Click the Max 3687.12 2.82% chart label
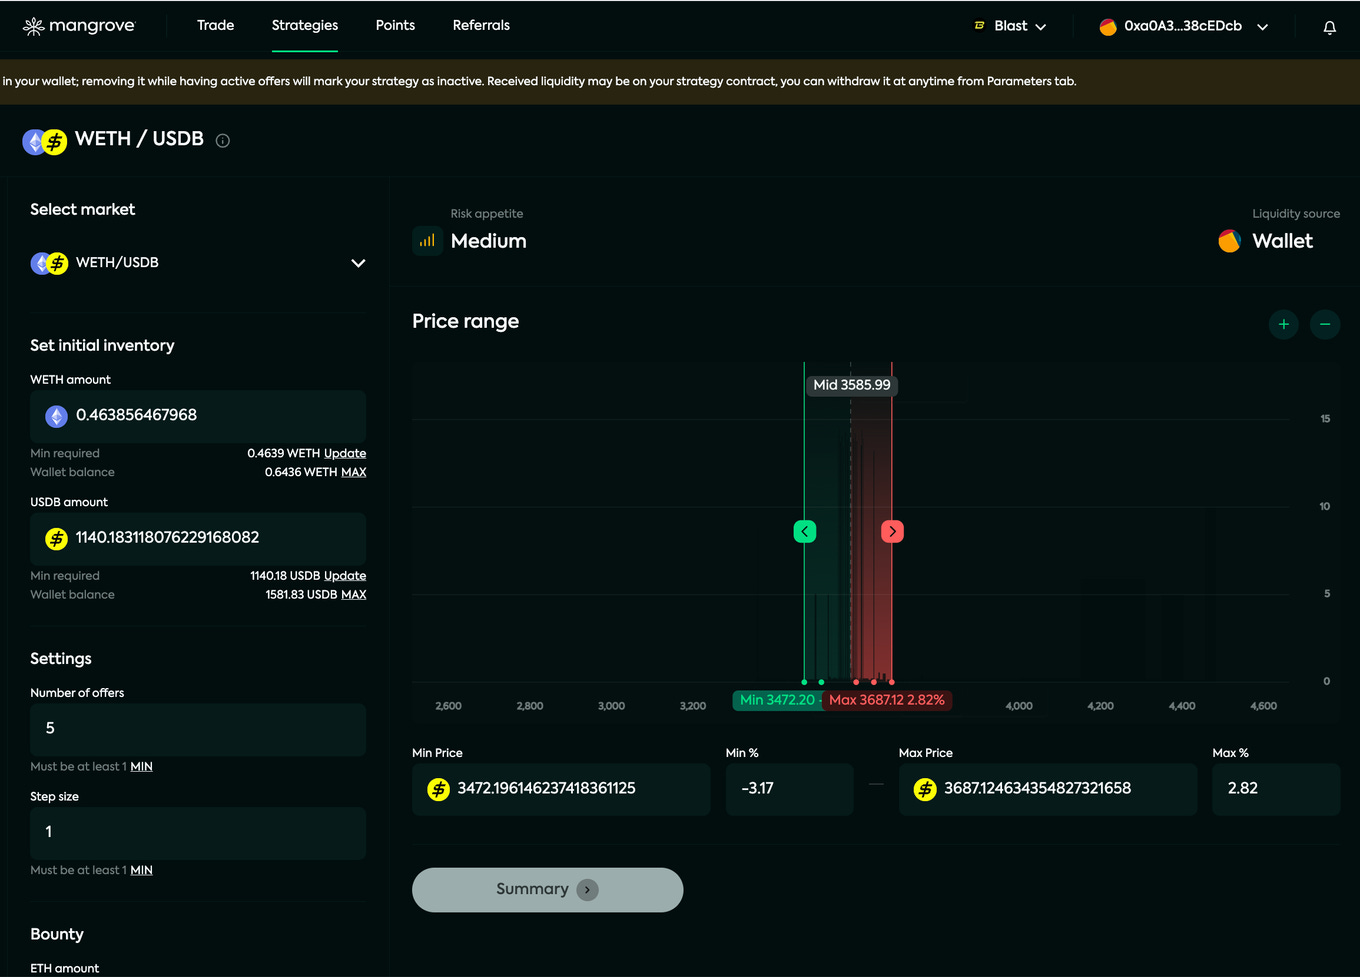The width and height of the screenshot is (1360, 977). [887, 700]
